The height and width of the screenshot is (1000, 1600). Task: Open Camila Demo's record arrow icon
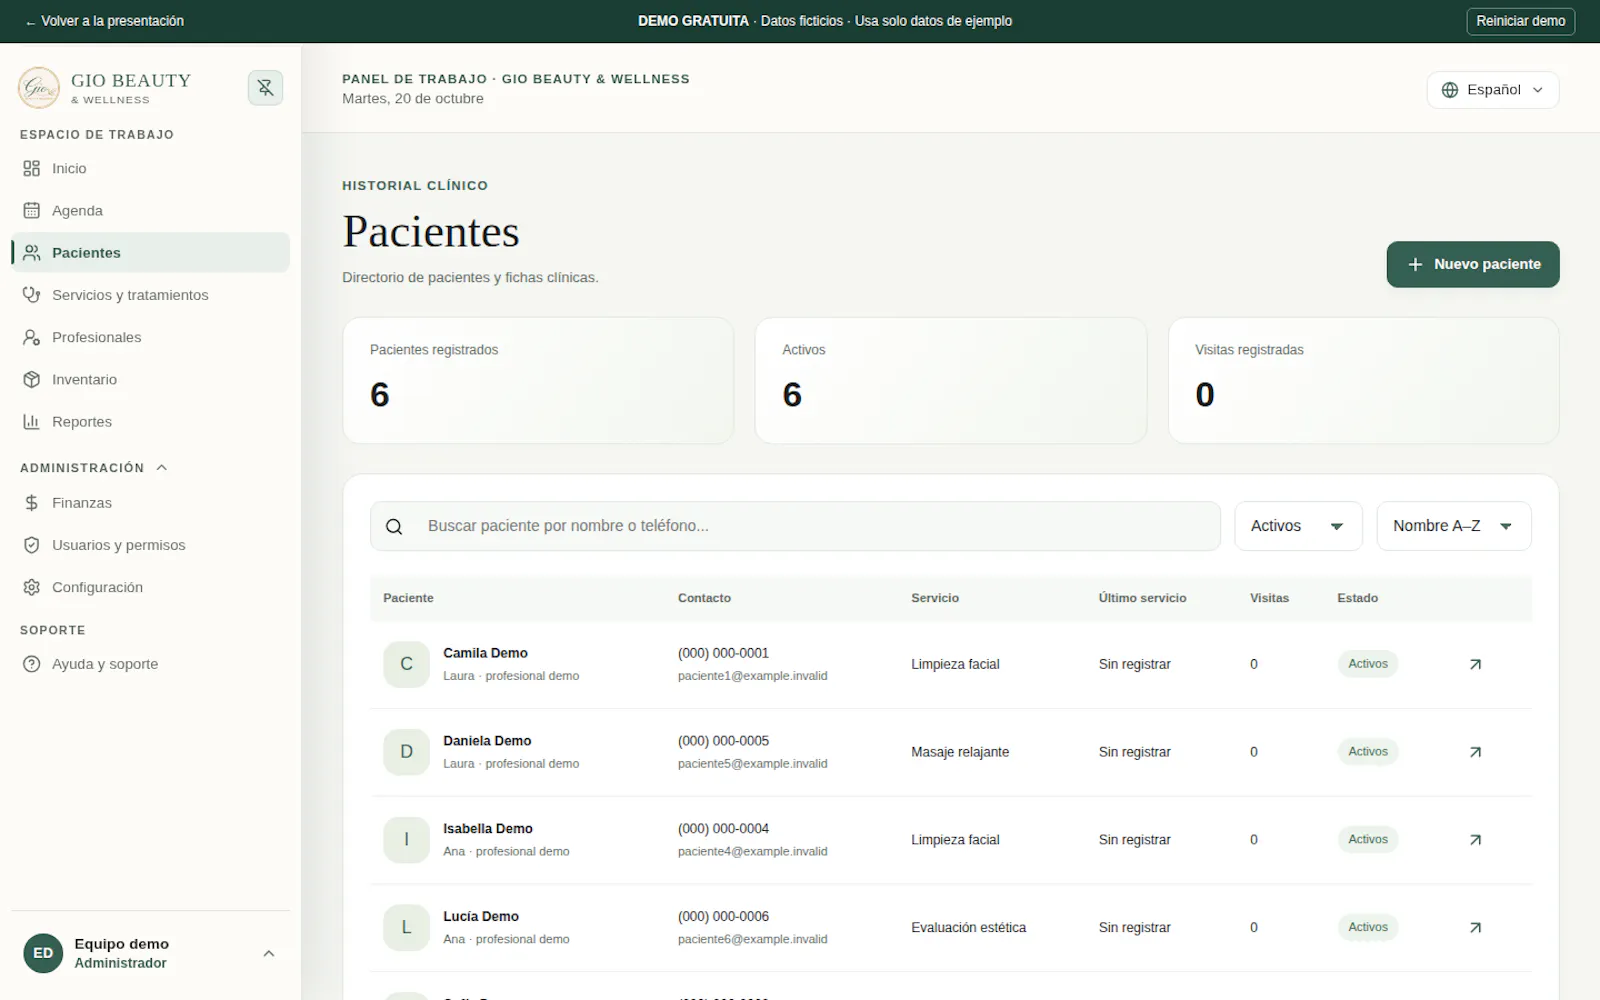pos(1475,664)
